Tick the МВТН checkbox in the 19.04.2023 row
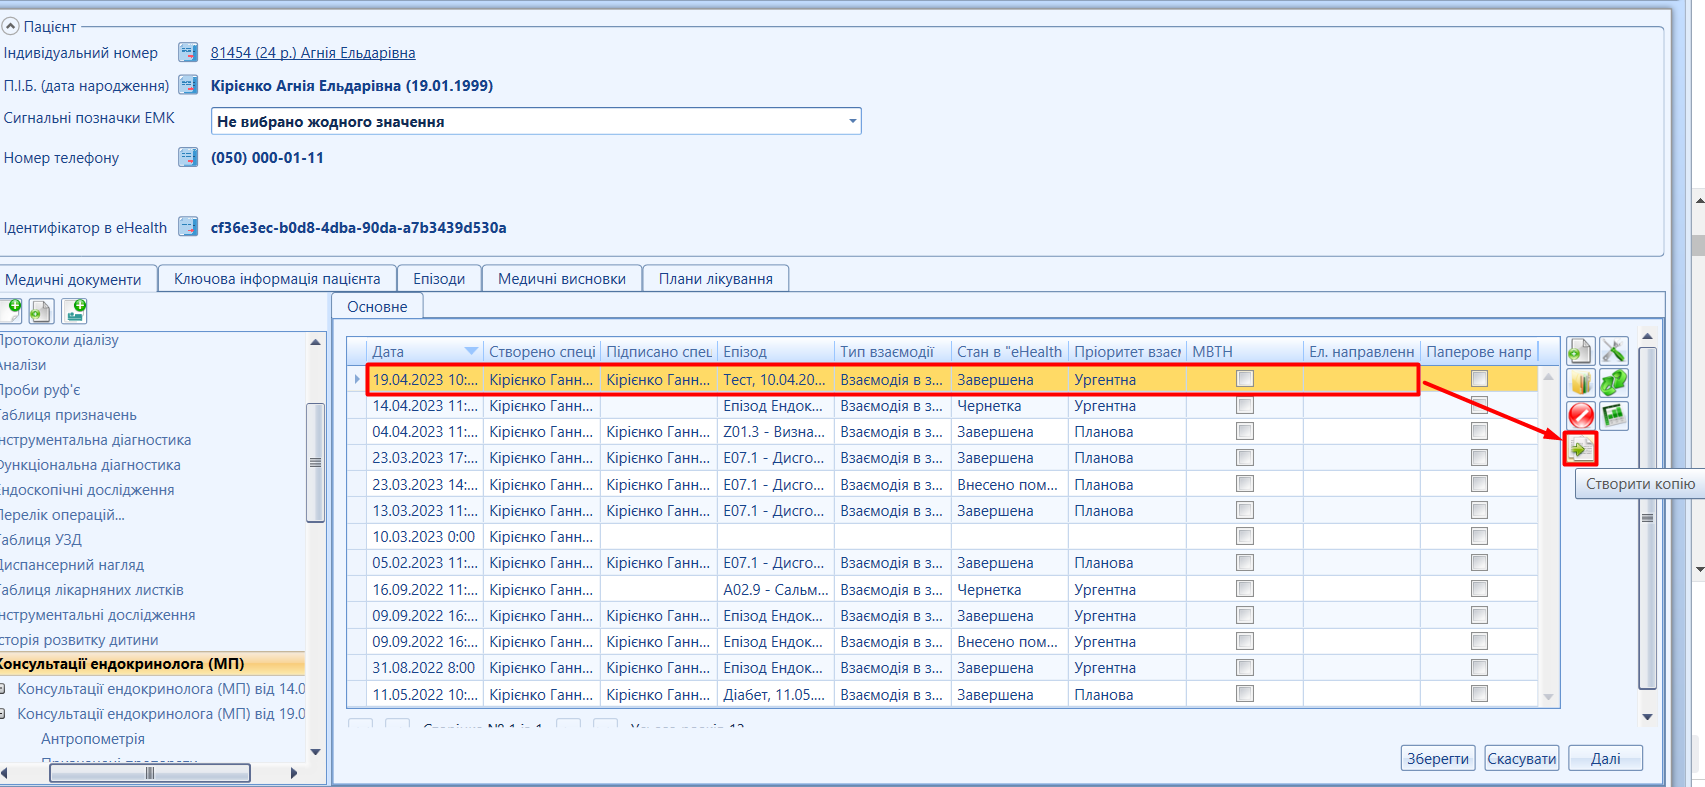1705x787 pixels. 1244,378
